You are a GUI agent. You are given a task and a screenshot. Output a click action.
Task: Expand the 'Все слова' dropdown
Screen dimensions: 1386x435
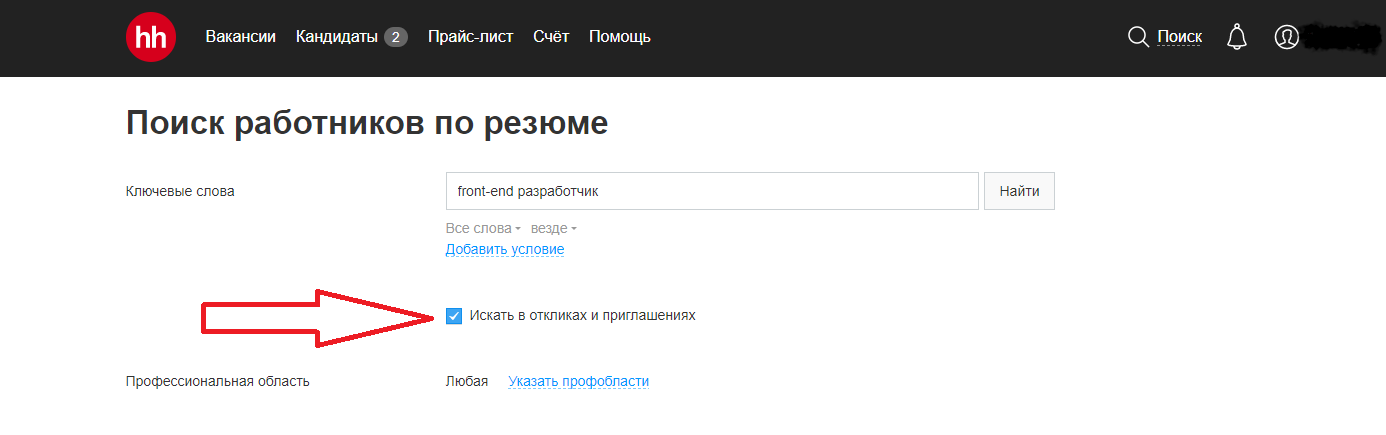point(483,228)
